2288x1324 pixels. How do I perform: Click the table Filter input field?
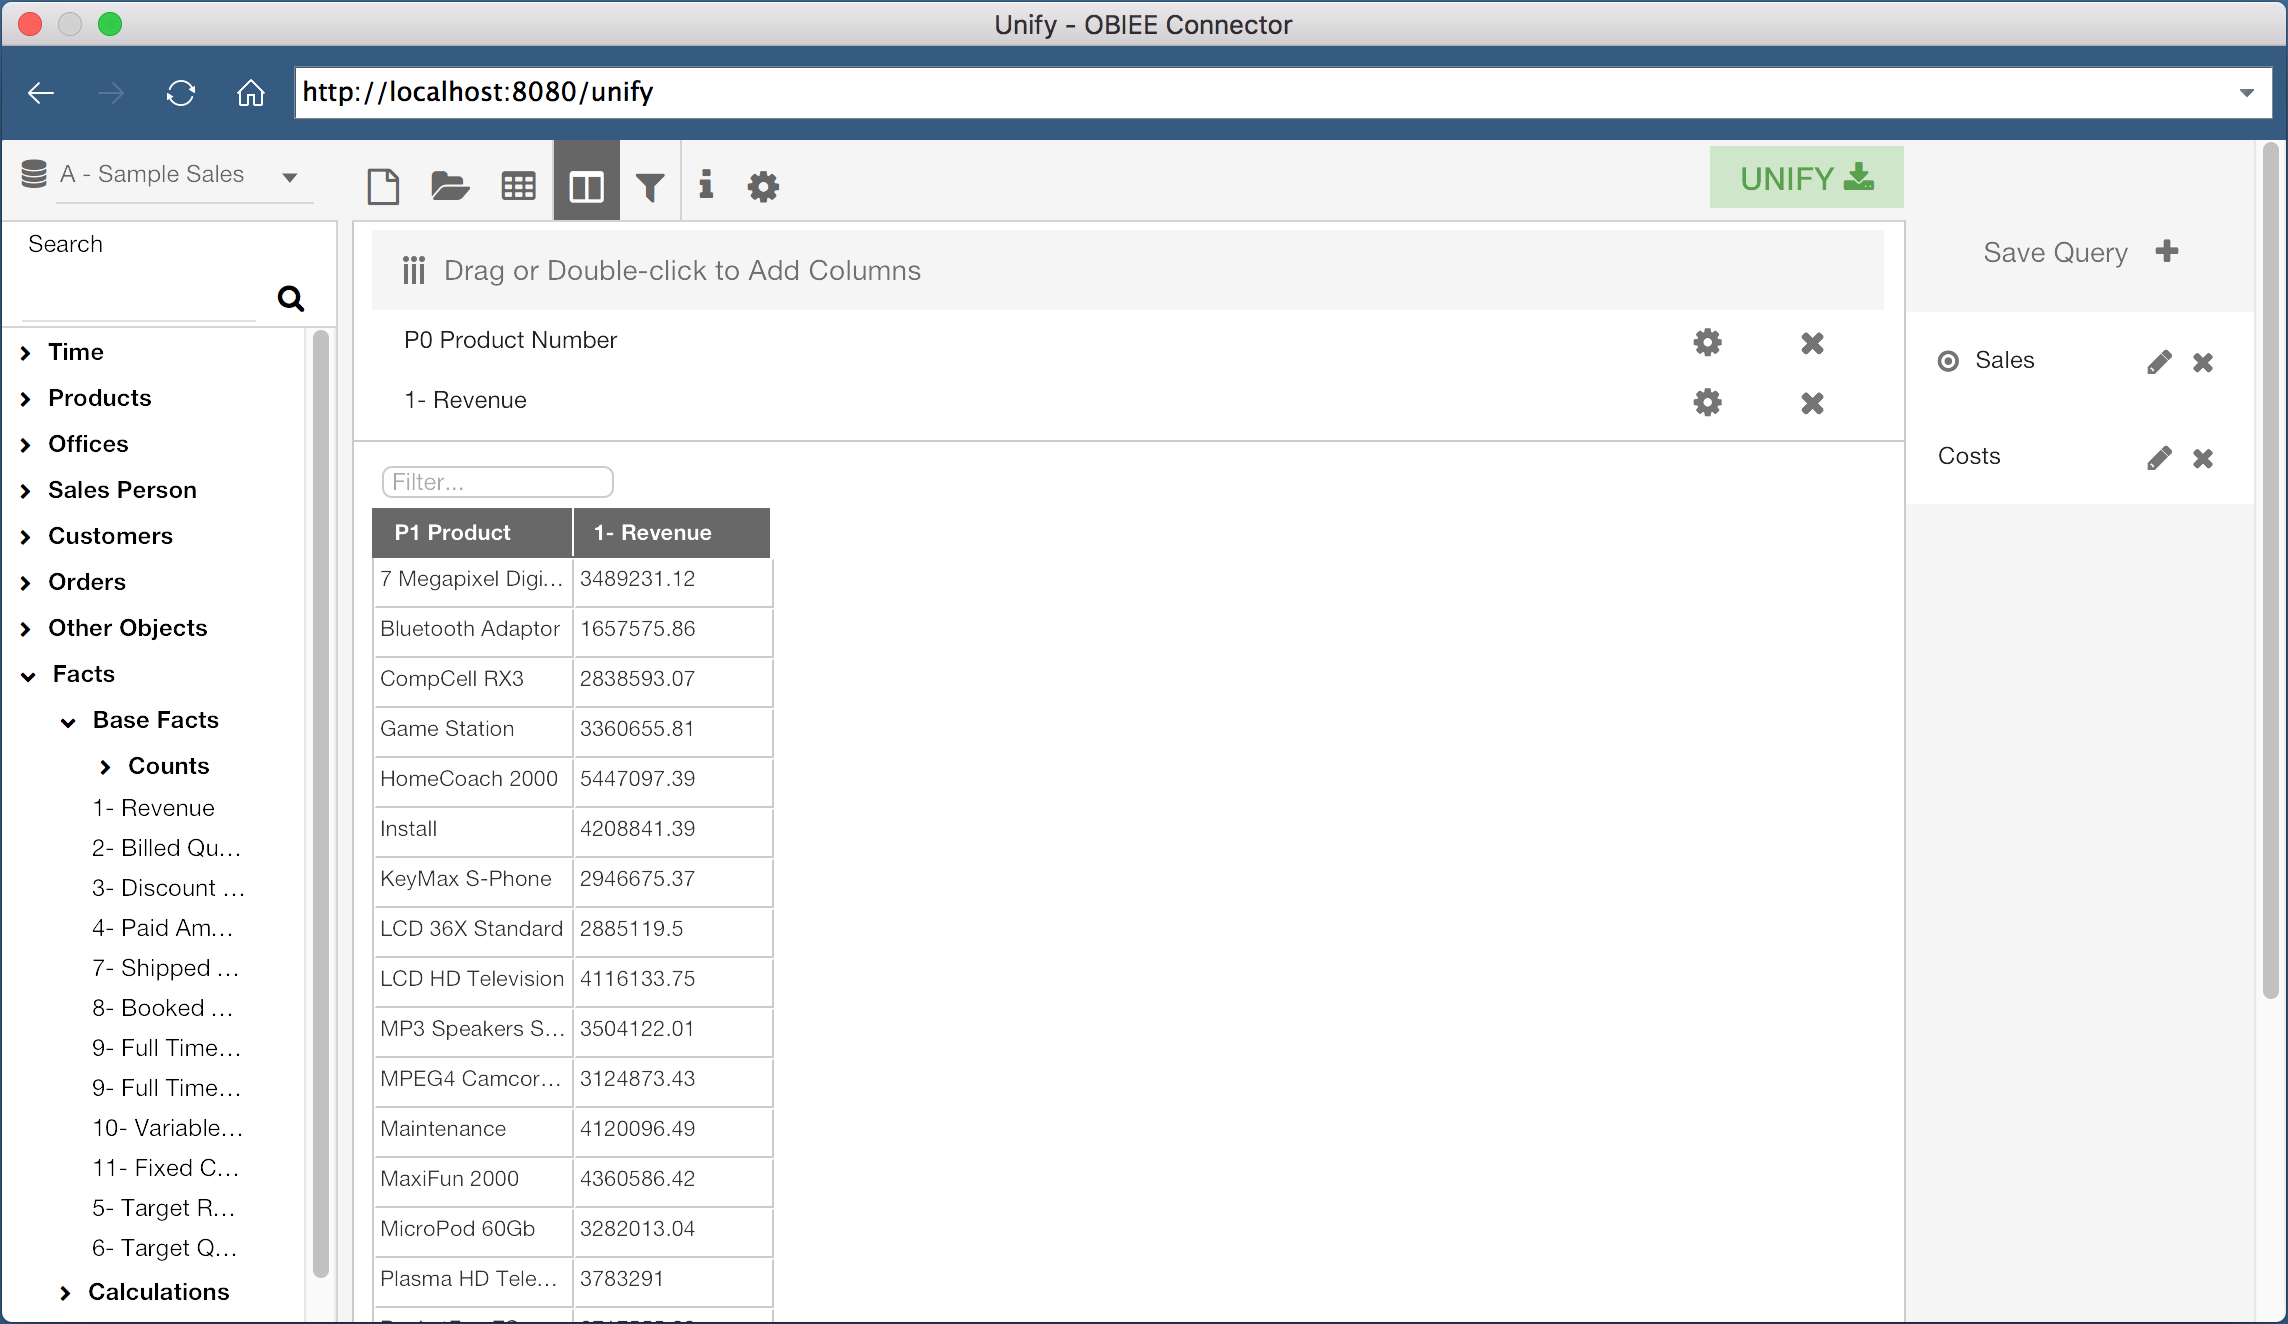pos(497,482)
